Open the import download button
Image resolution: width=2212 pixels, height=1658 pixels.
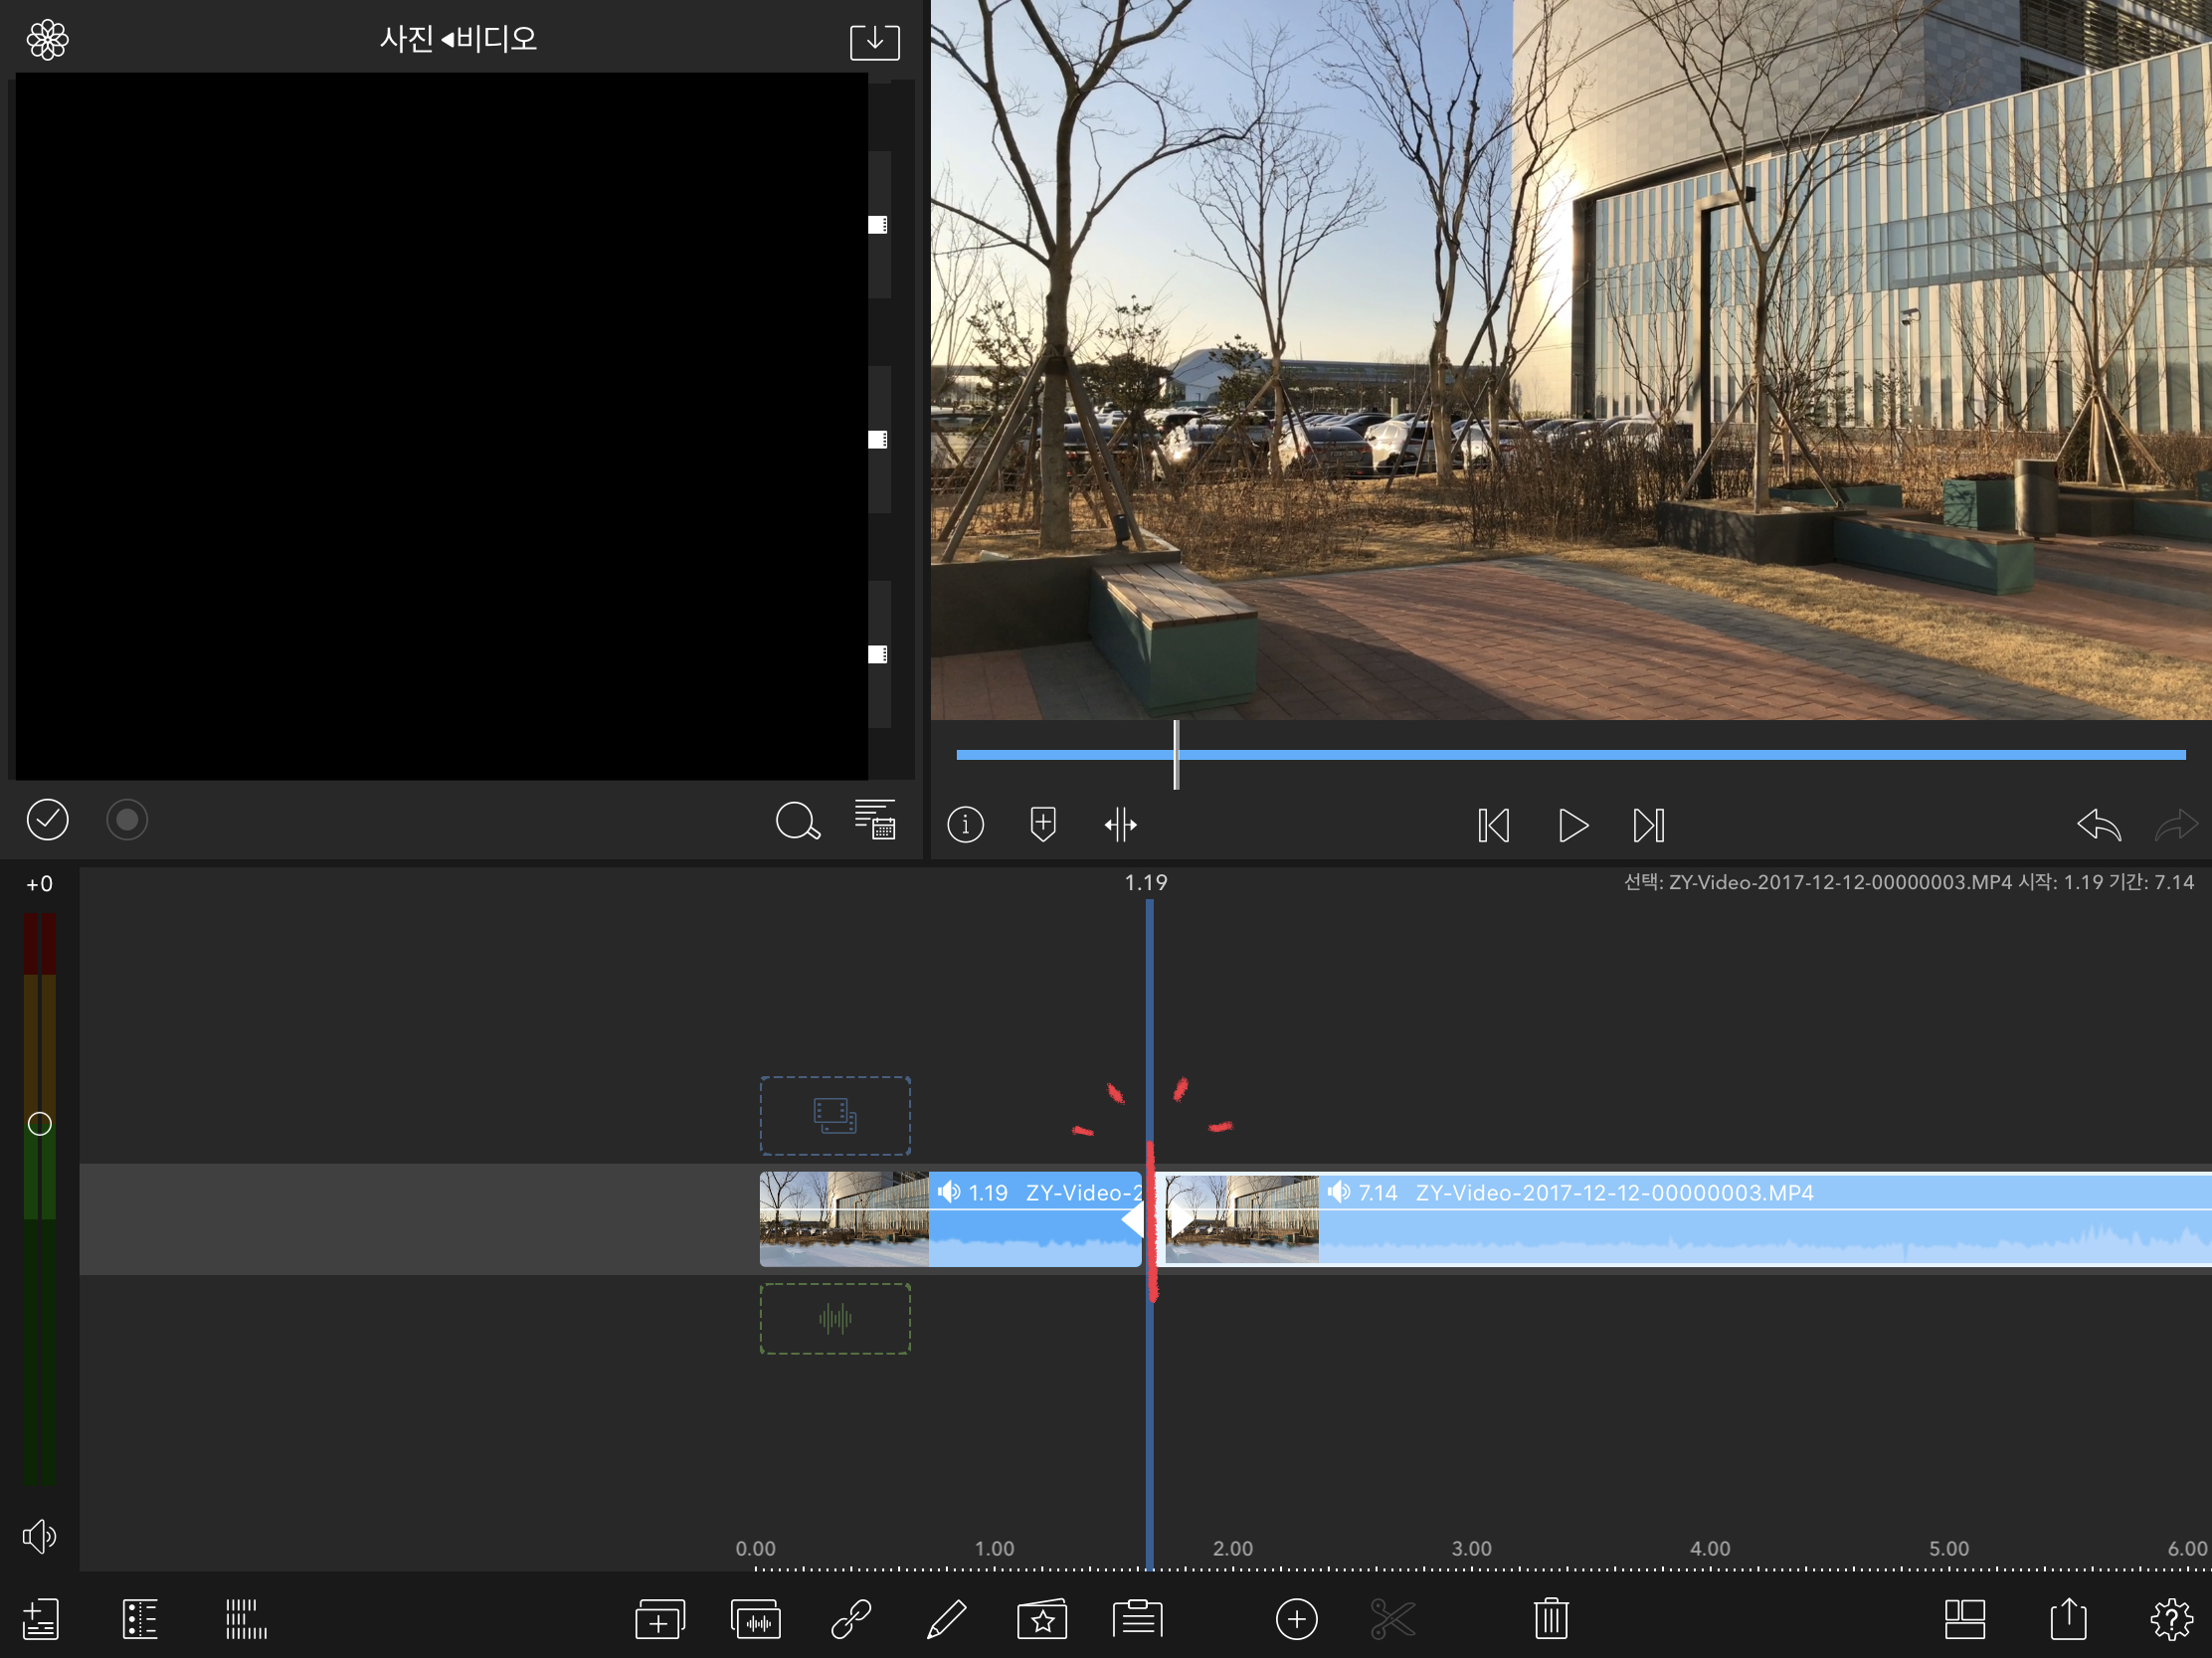click(874, 41)
